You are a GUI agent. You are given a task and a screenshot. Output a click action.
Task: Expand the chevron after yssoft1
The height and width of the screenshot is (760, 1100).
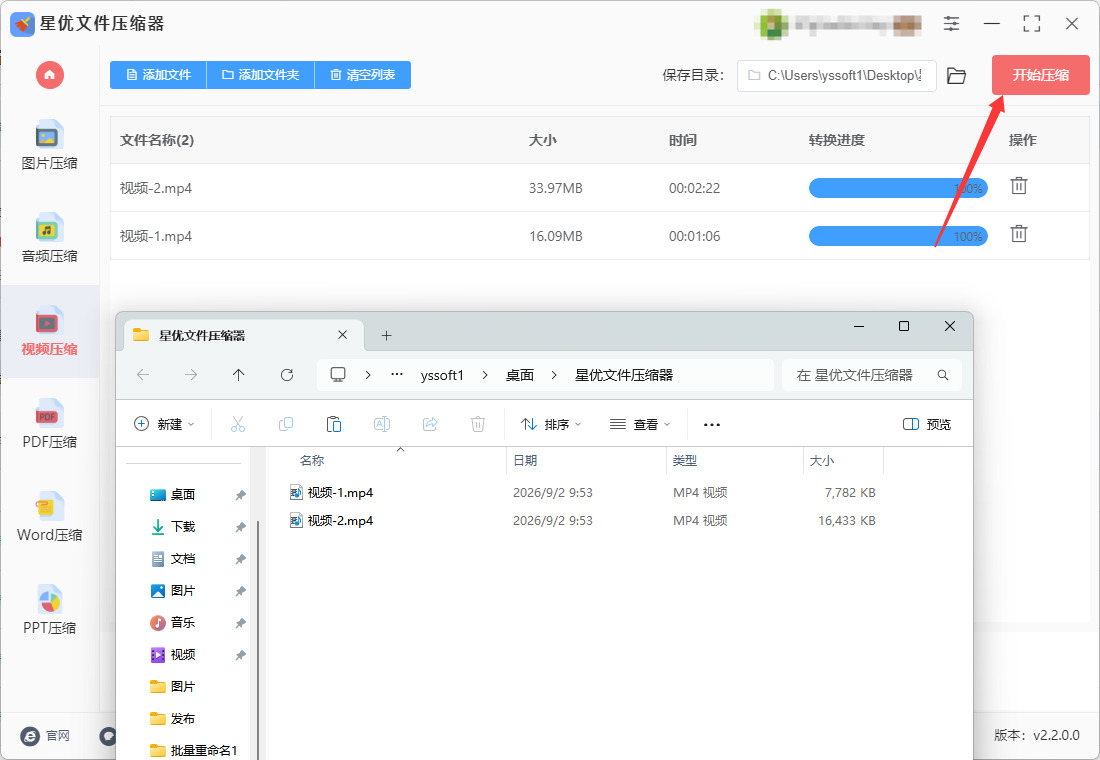coord(485,375)
